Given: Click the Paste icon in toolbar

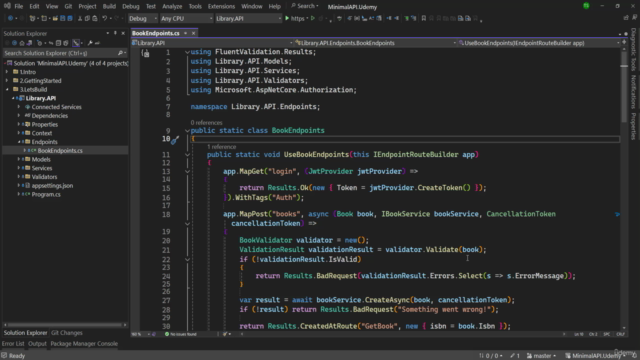Looking at the screenshot, I should (x=95, y=18).
